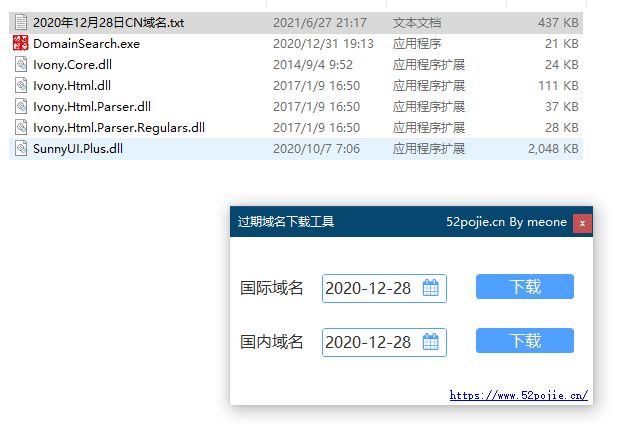Click the 2,048 KB size cell
The height and width of the screenshot is (424, 640).
[x=553, y=149]
